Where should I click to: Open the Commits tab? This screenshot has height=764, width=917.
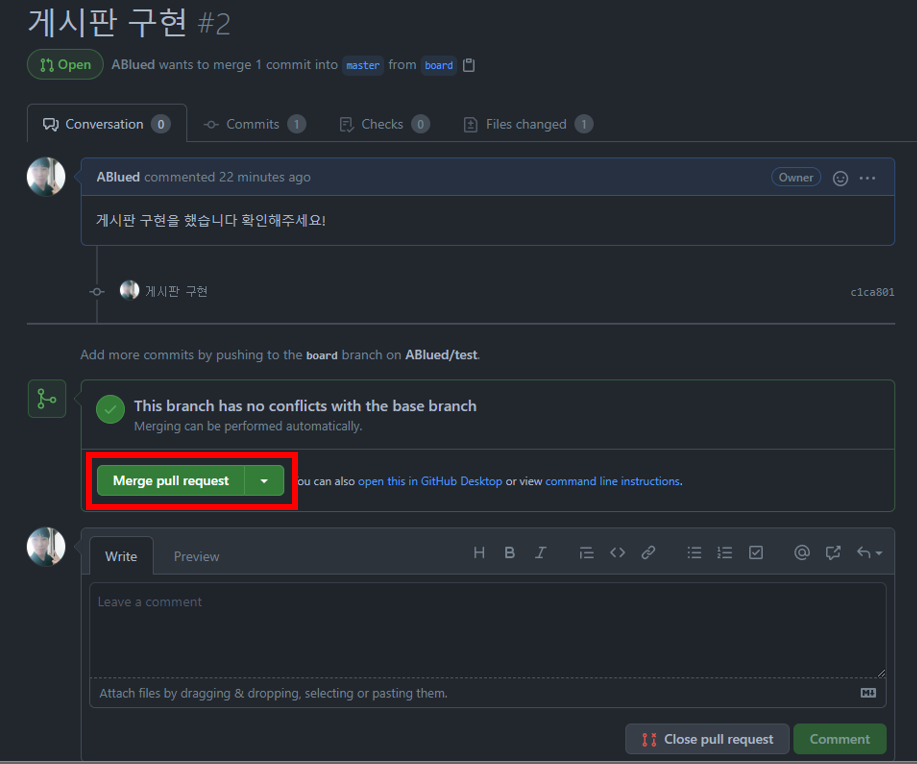(x=254, y=124)
